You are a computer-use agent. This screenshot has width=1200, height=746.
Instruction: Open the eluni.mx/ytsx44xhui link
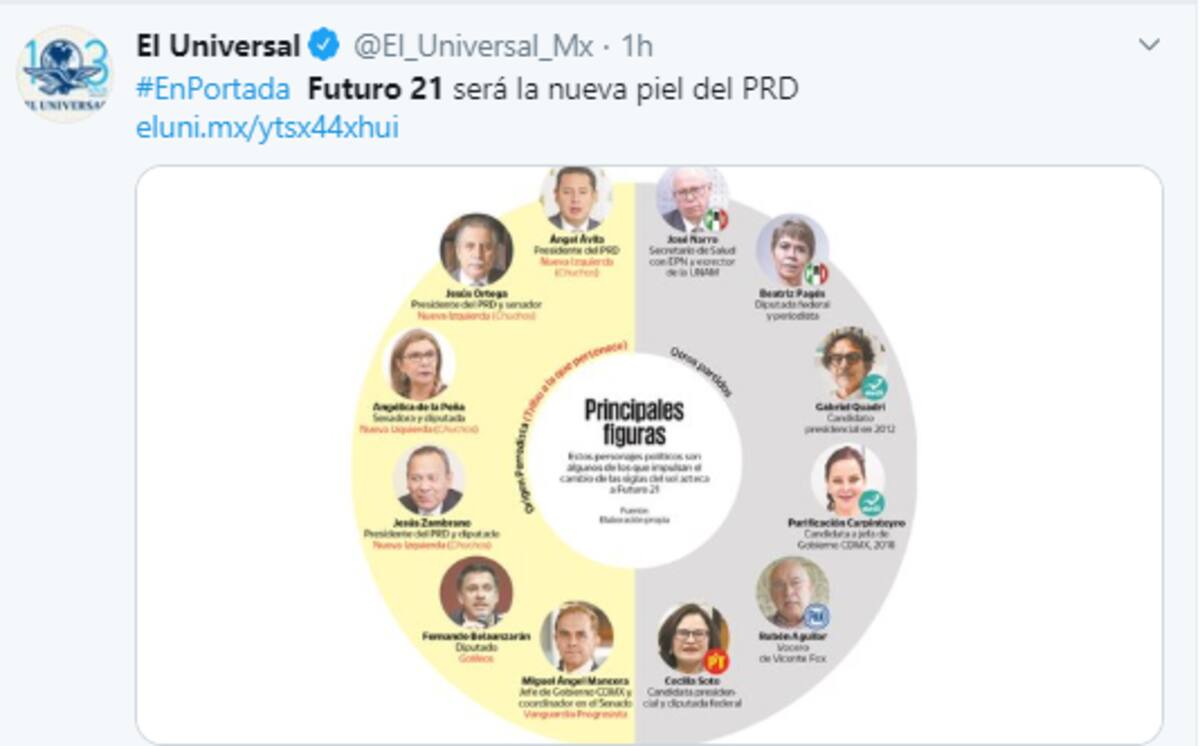point(267,129)
